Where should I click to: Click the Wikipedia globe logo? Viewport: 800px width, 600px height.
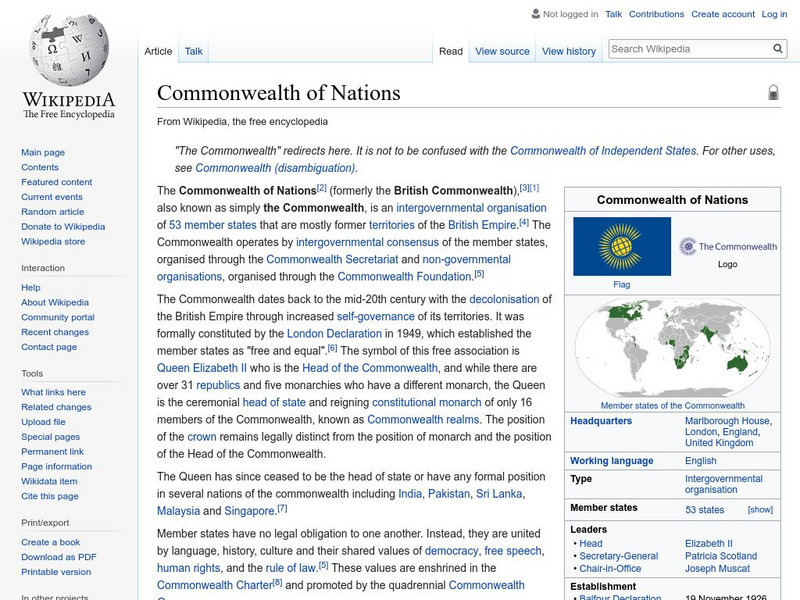tap(69, 49)
